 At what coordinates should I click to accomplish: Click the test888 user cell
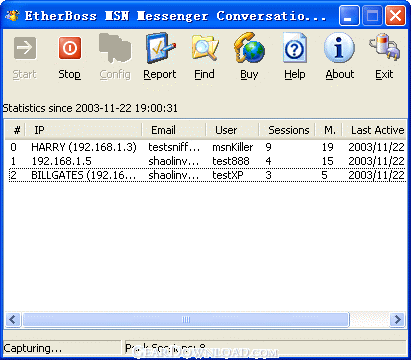pos(231,161)
